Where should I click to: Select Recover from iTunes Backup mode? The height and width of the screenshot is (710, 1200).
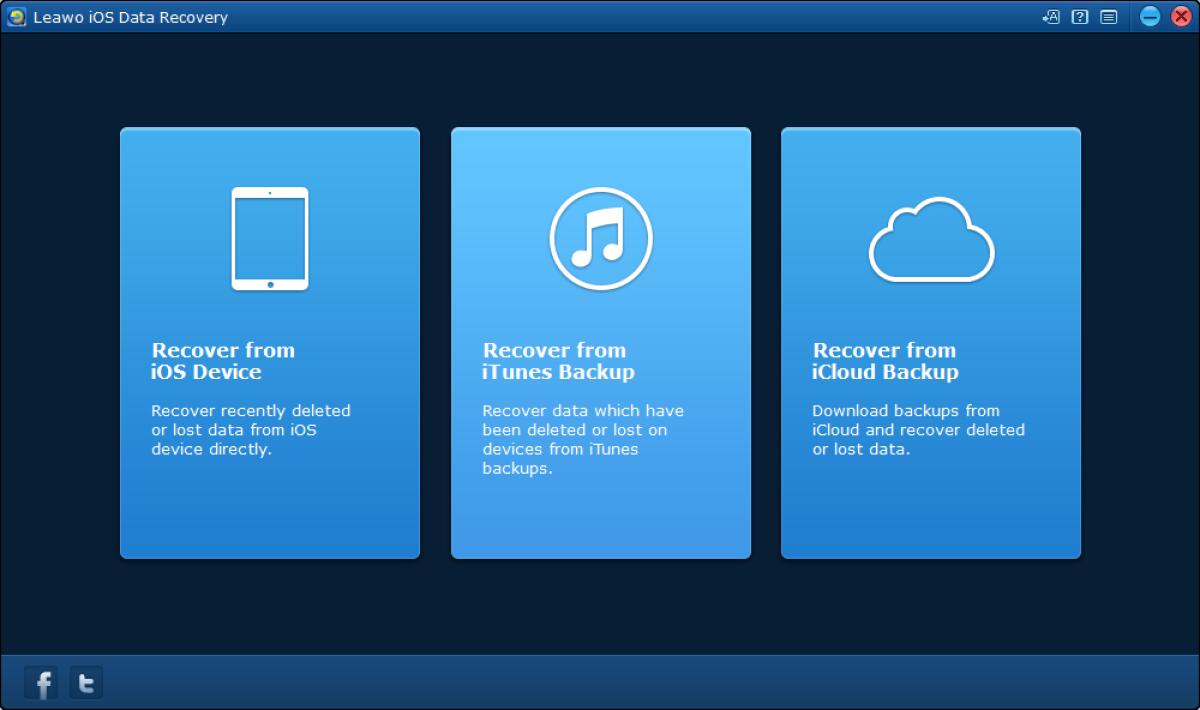[x=600, y=341]
